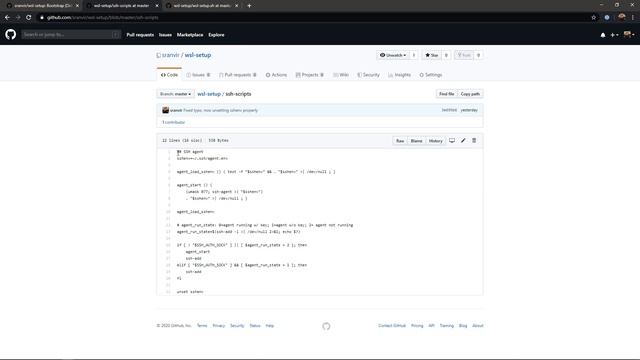Screen dimensions: 640x360
Task: Switch to the repository Pull requests tab
Action: 238,75
